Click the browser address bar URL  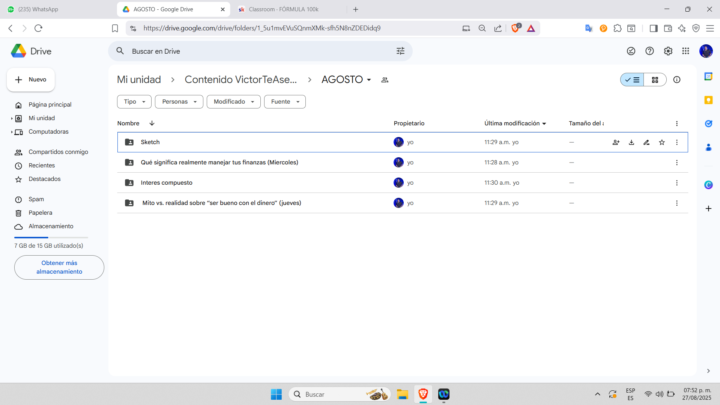point(262,28)
